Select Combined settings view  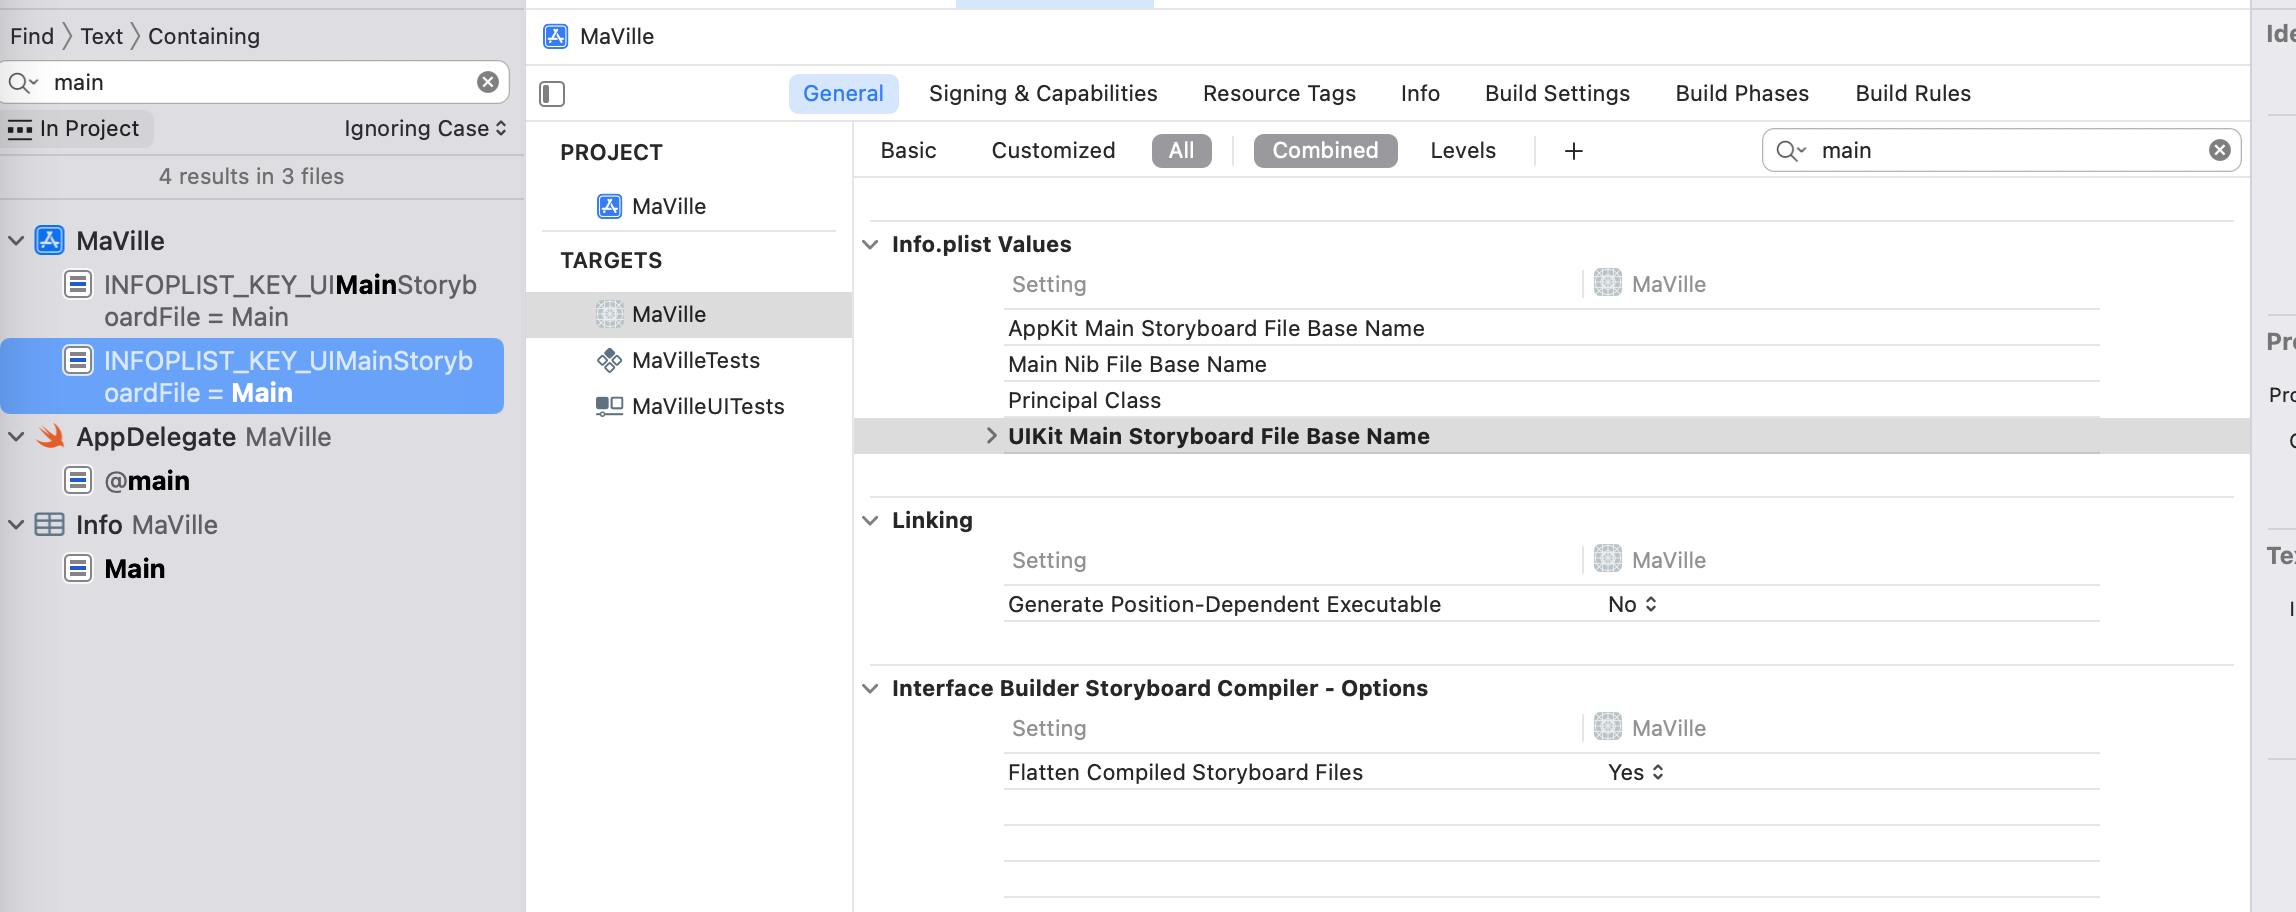coord(1325,150)
